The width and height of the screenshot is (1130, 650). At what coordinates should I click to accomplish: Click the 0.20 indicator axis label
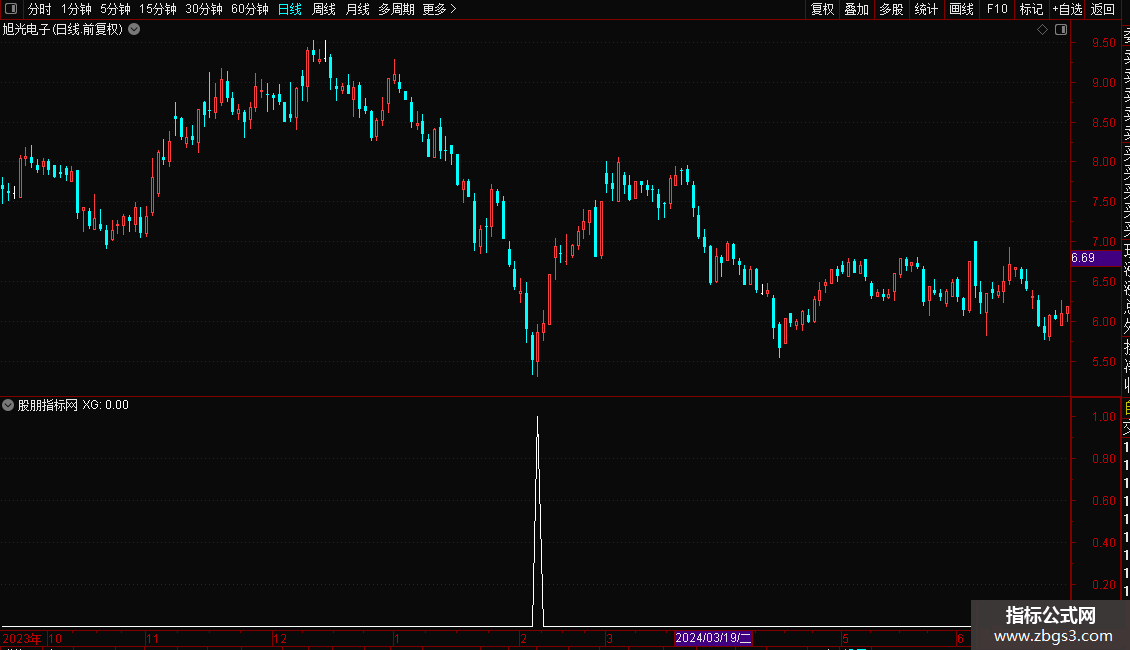(x=1103, y=584)
